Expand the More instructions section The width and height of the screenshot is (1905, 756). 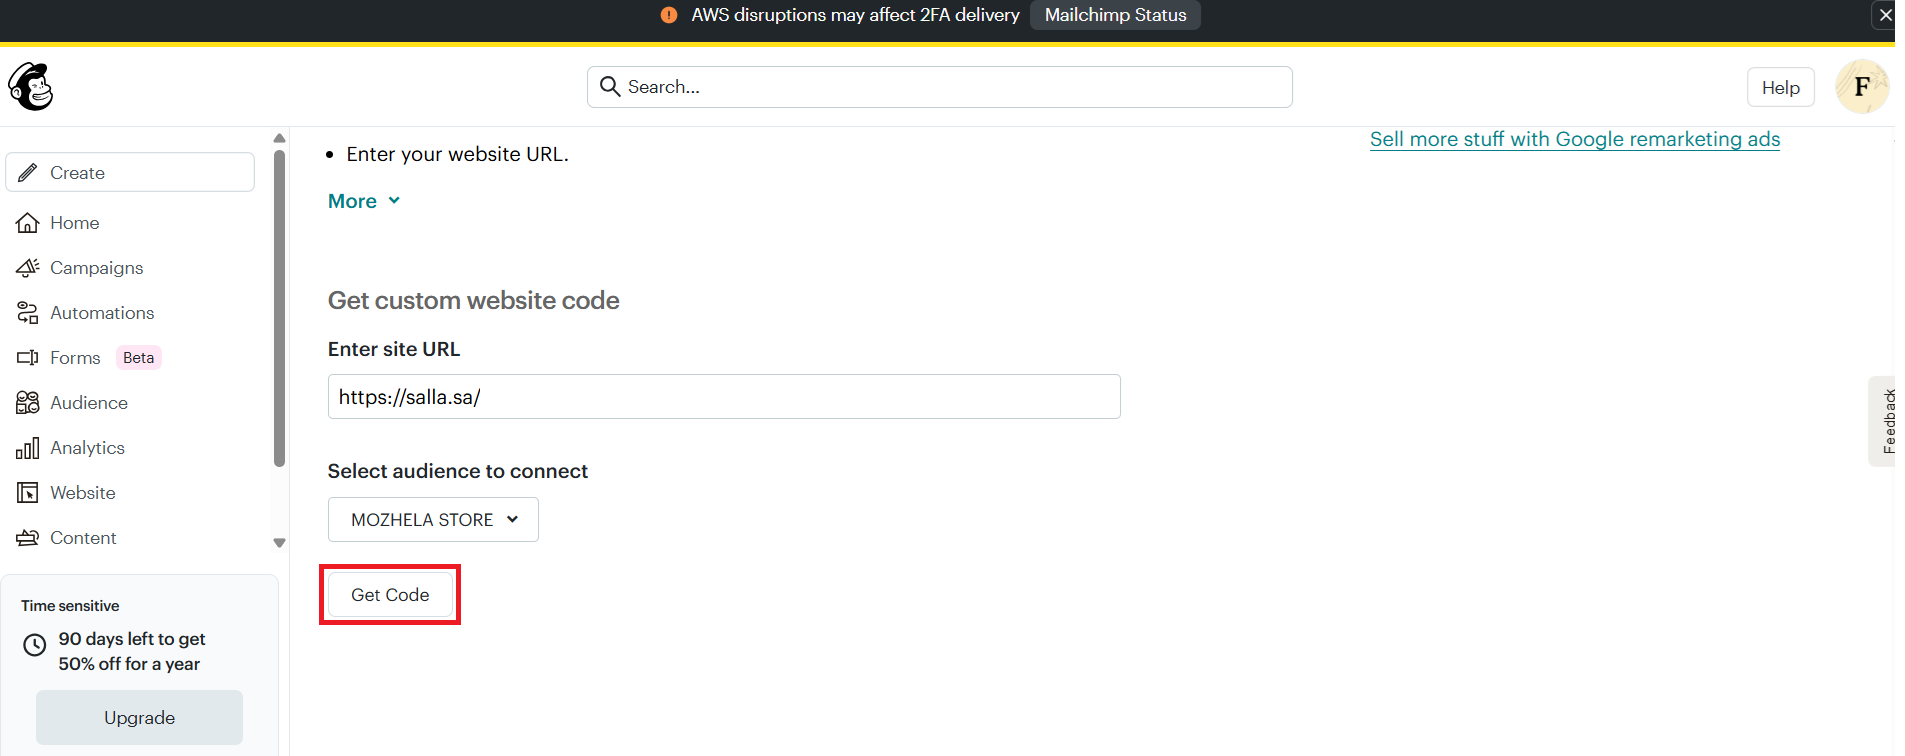(x=364, y=201)
